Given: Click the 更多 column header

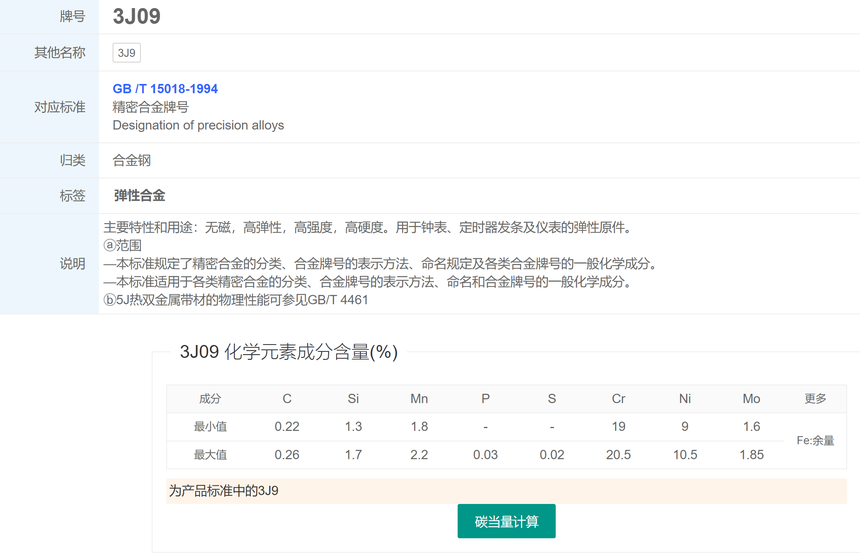Looking at the screenshot, I should [x=815, y=399].
